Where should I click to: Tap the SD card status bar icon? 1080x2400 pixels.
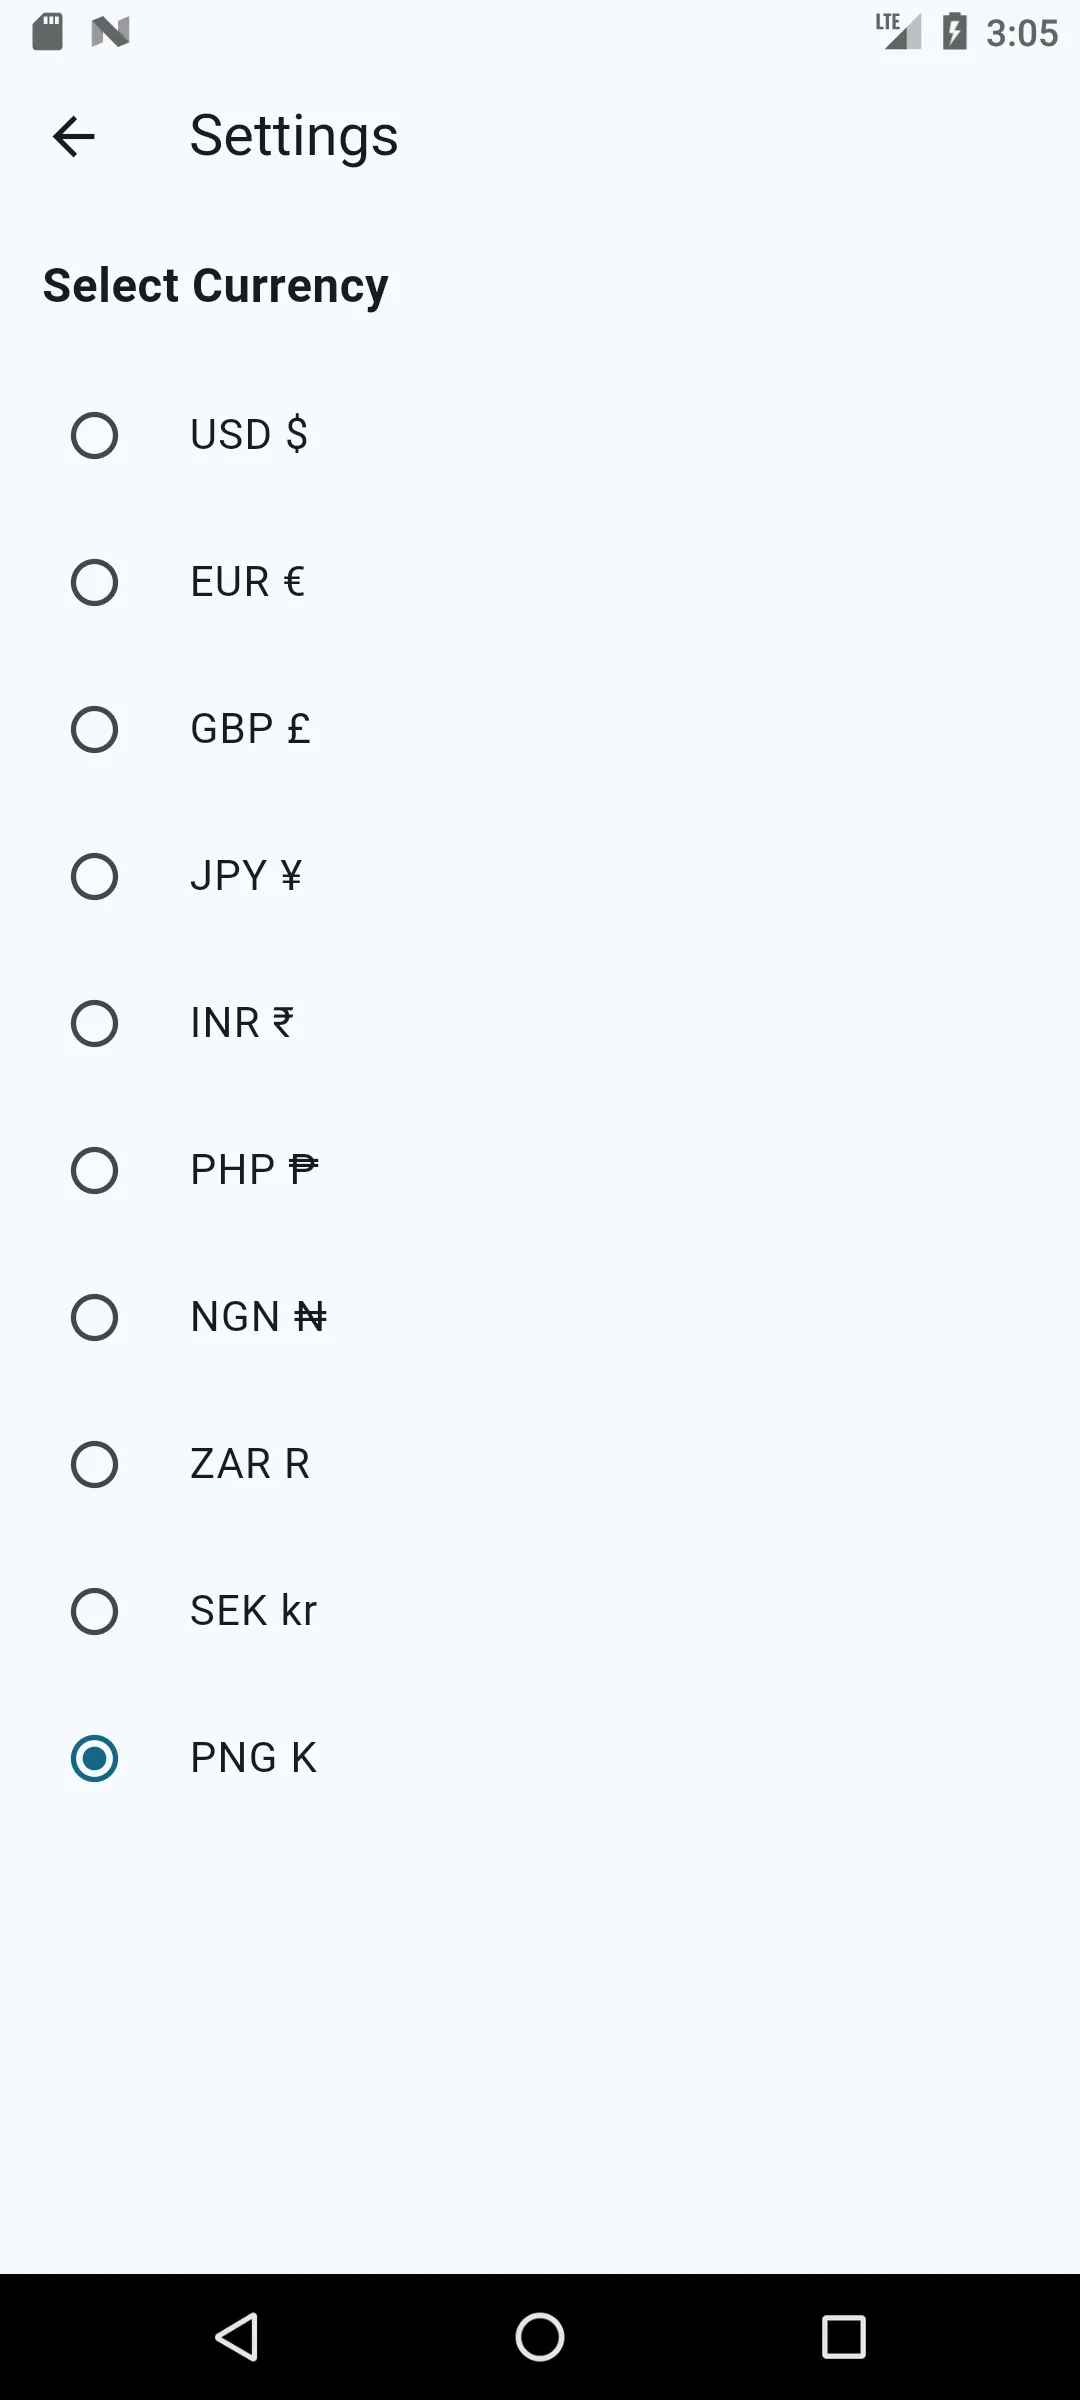48,32
